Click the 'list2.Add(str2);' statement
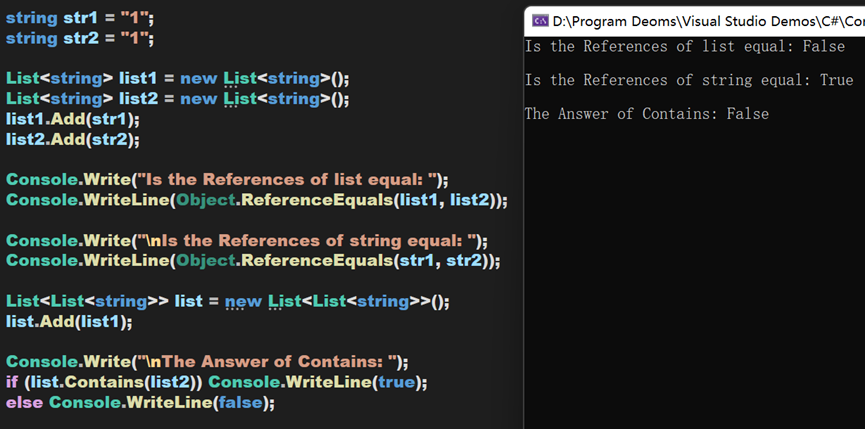The height and width of the screenshot is (429, 865). [x=73, y=140]
